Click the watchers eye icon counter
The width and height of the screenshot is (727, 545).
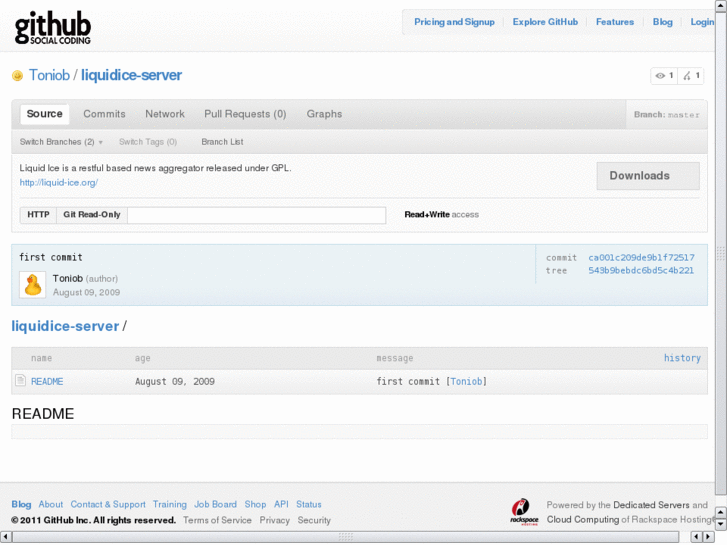coord(664,76)
